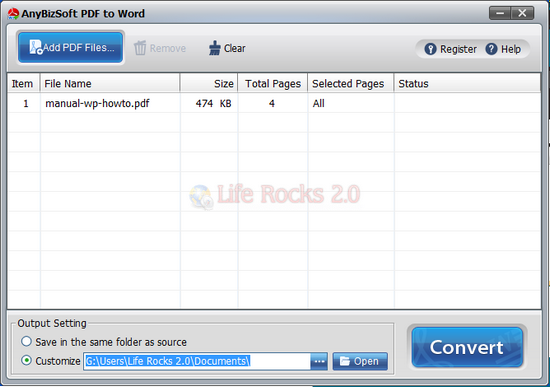The height and width of the screenshot is (387, 550).
Task: Click the Add PDF Files button
Action: [71, 47]
